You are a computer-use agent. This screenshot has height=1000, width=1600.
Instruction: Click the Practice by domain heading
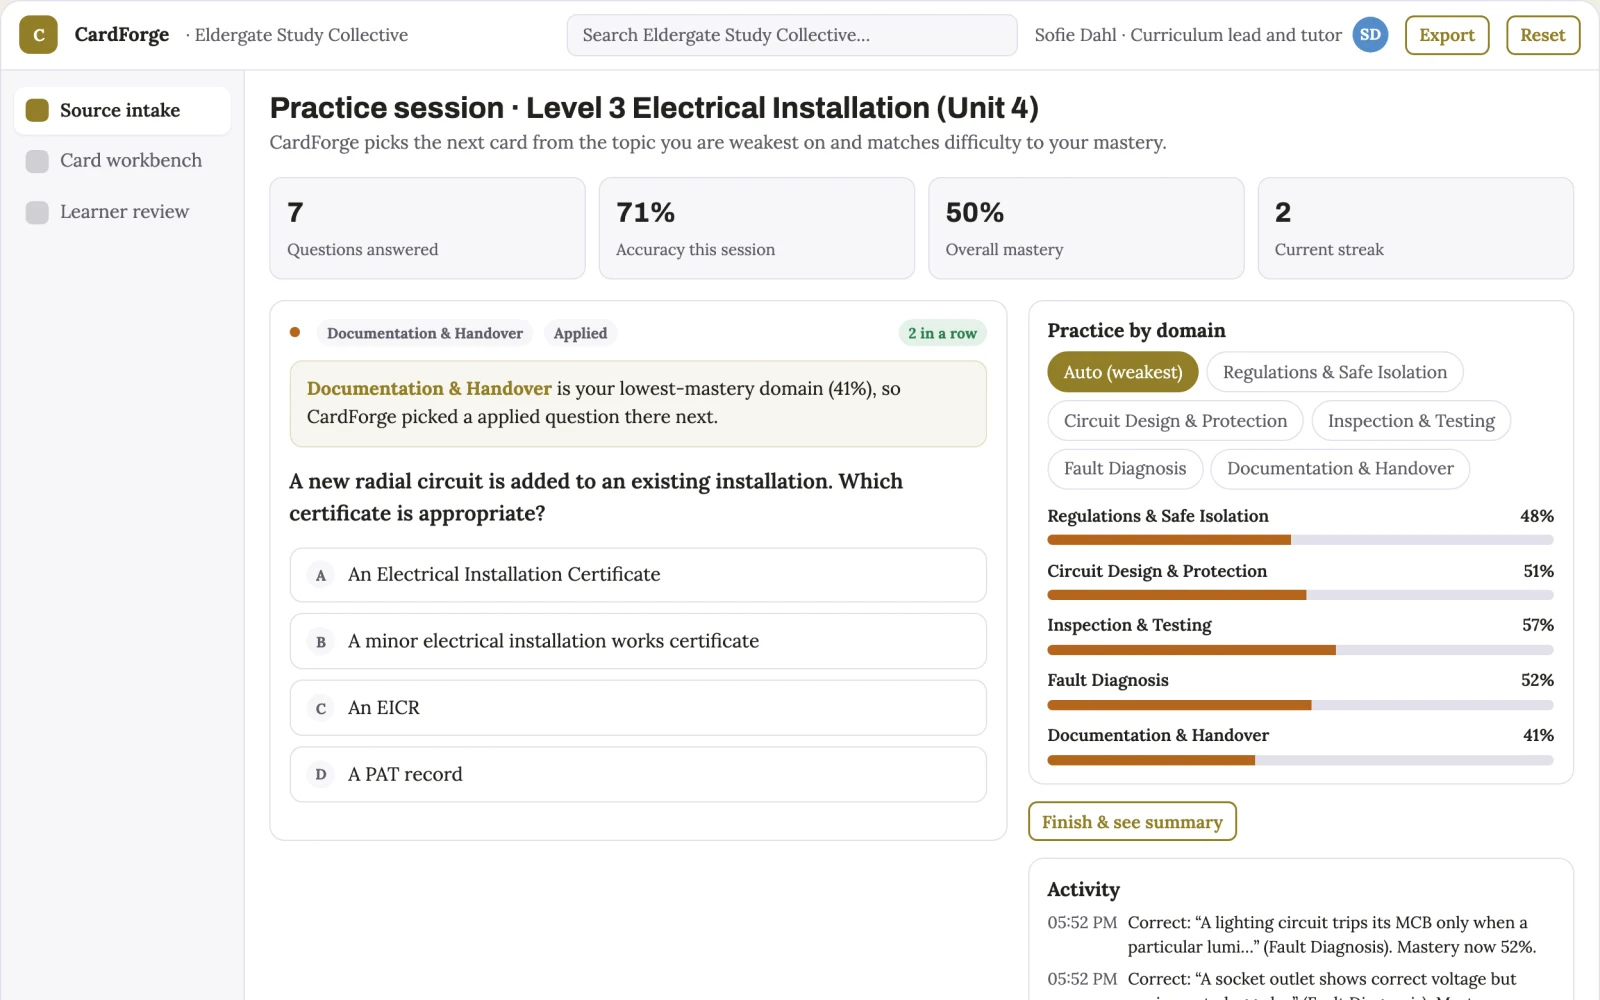tap(1136, 330)
